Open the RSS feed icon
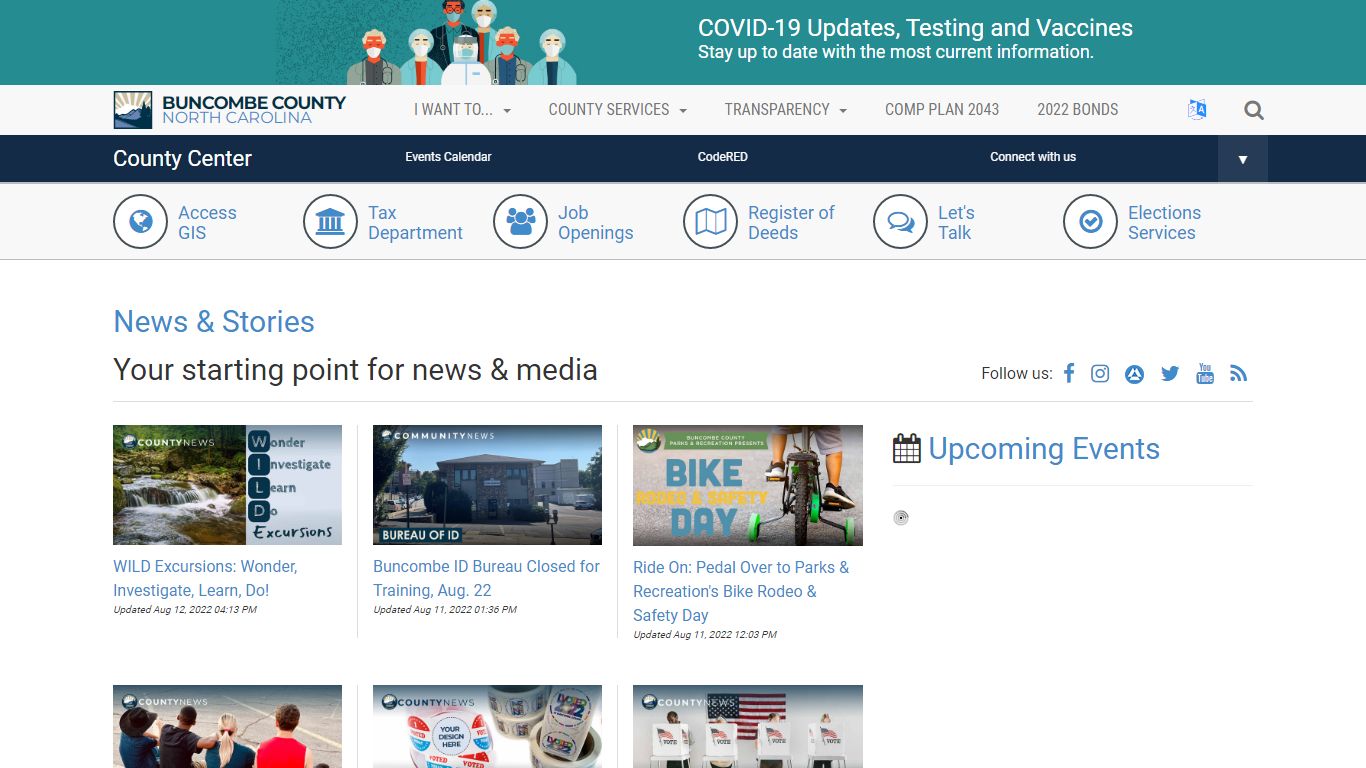The width and height of the screenshot is (1366, 768). pyautogui.click(x=1239, y=373)
